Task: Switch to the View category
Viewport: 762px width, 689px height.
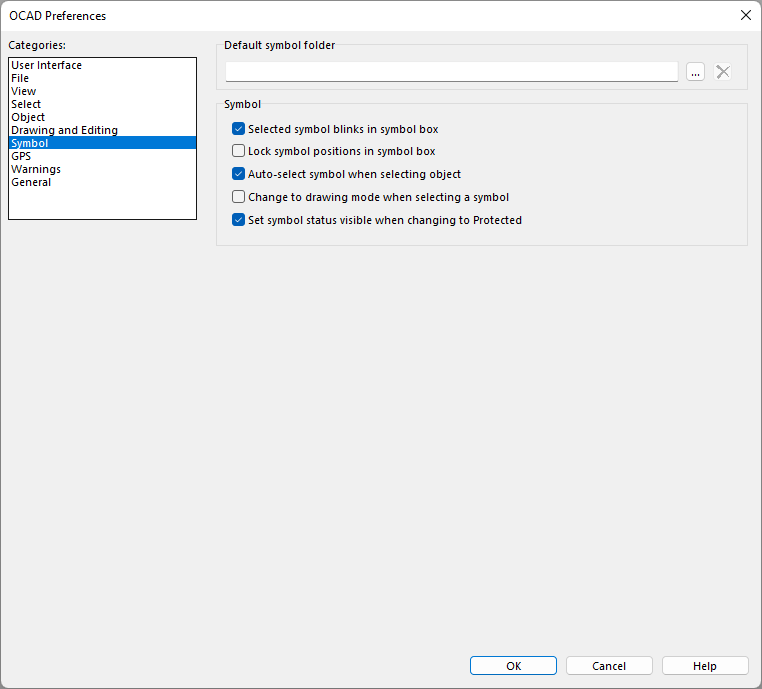Action: [x=103, y=91]
